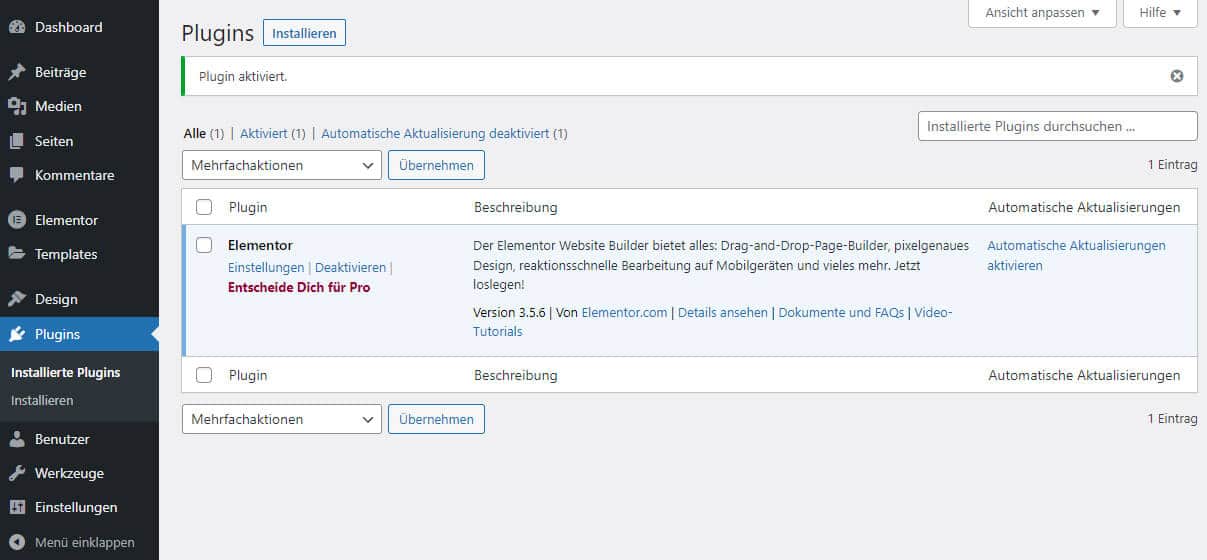Select the Templates menu item

[79, 254]
